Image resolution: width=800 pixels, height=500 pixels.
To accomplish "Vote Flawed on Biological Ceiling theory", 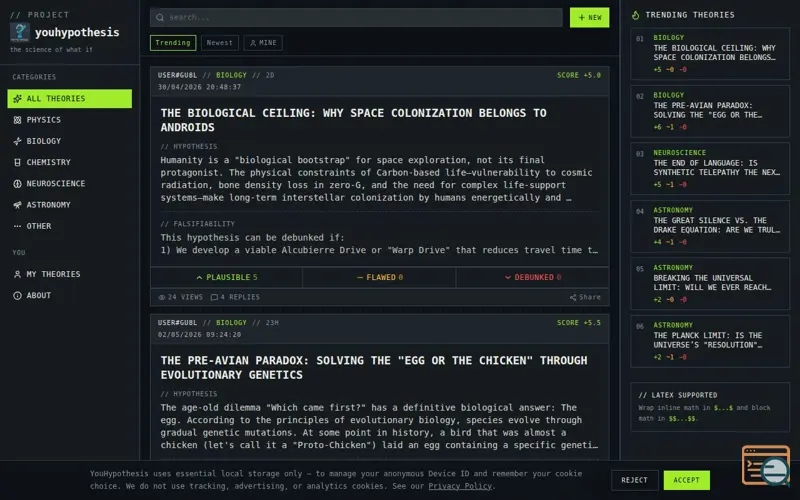I will pyautogui.click(x=379, y=277).
